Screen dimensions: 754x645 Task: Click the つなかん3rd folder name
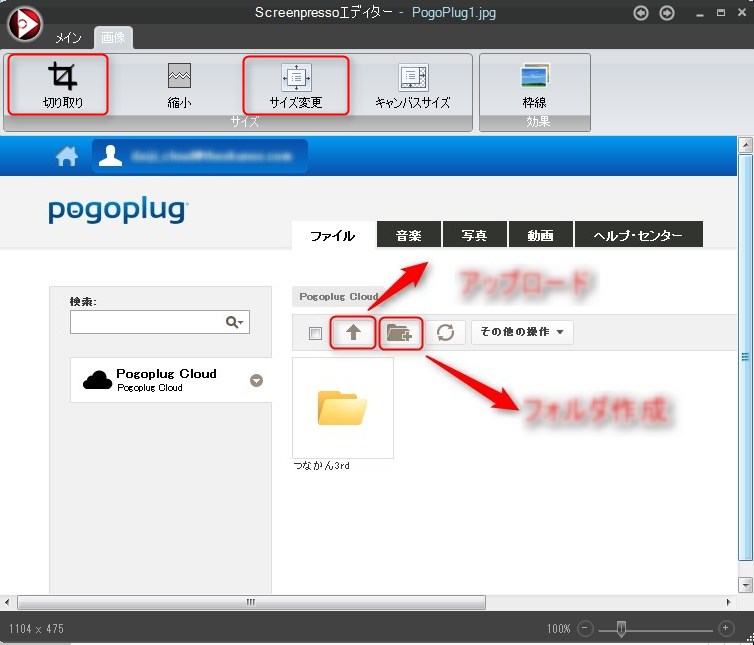(x=322, y=466)
